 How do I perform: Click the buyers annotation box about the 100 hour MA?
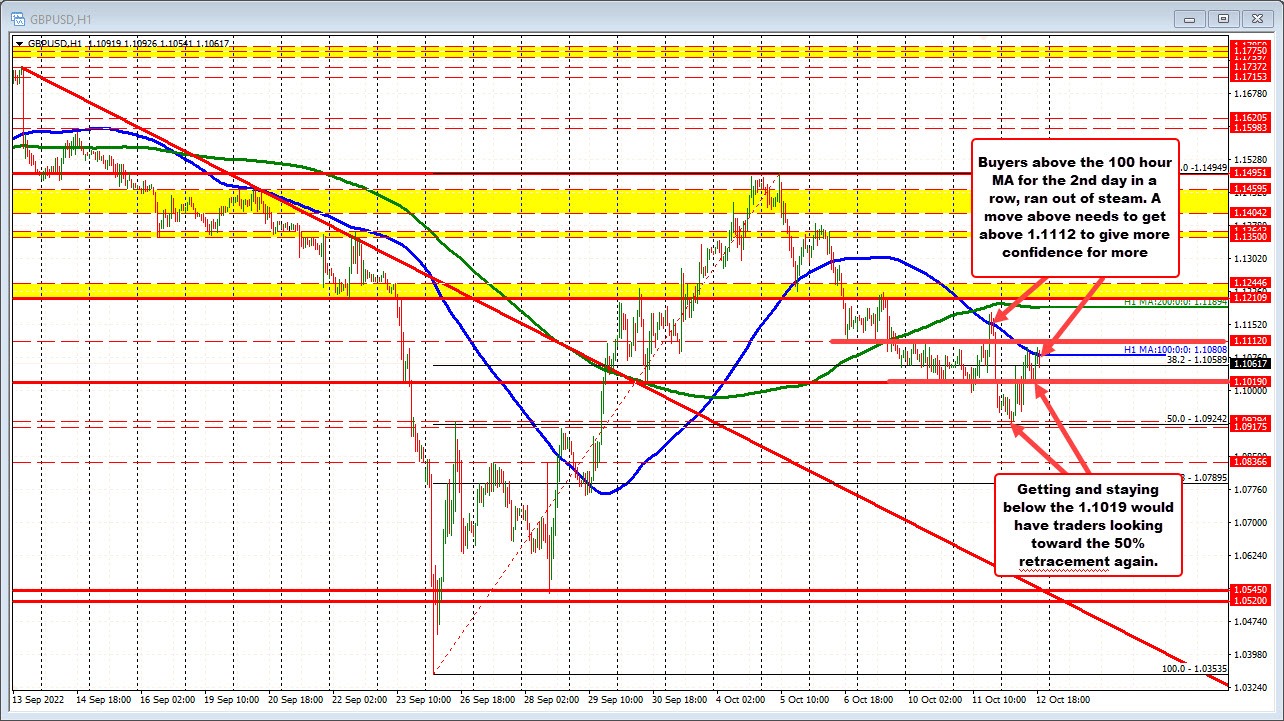pos(1076,208)
